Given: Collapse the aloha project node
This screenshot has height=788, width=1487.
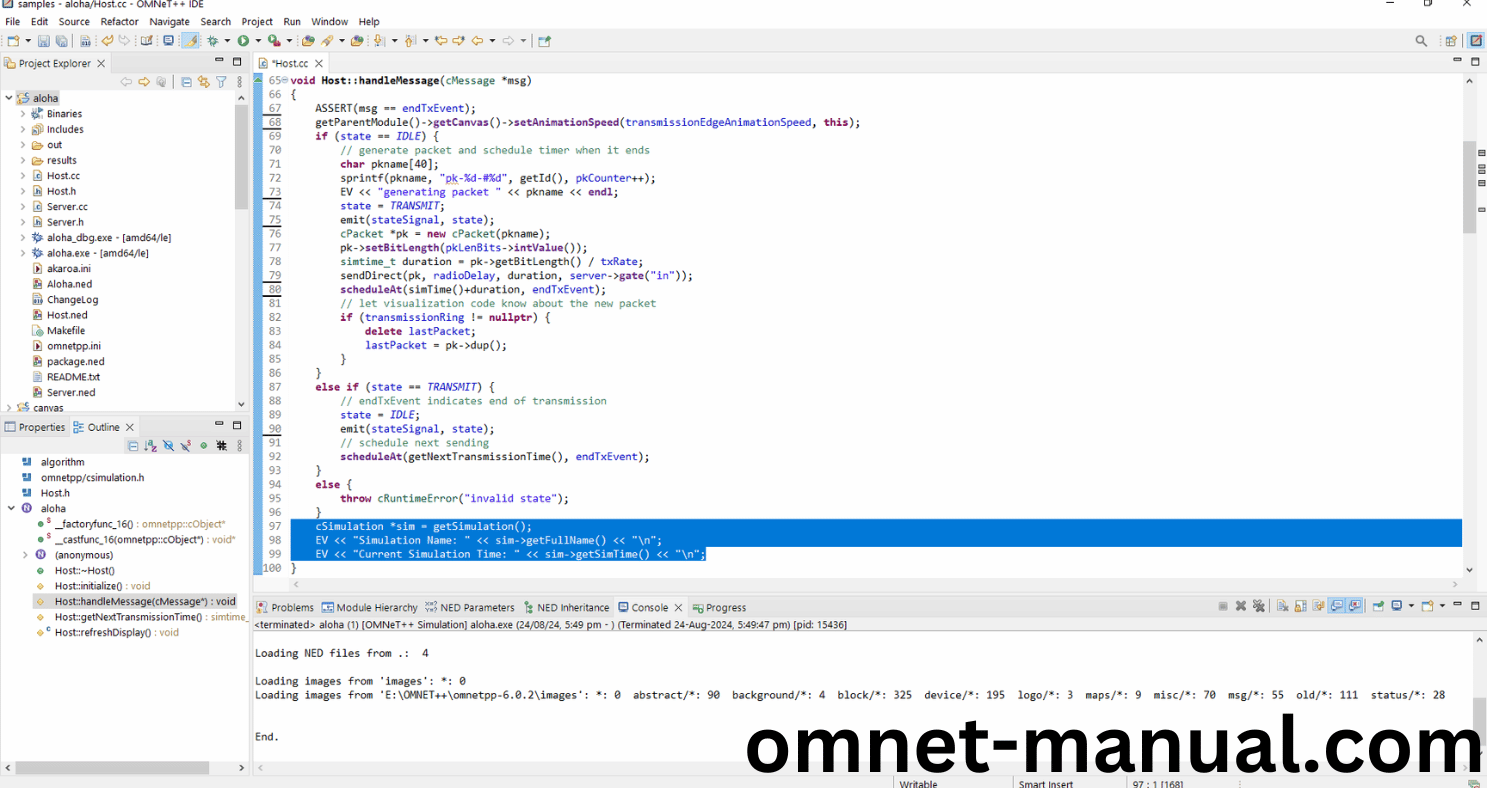Looking at the screenshot, I should (x=9, y=98).
